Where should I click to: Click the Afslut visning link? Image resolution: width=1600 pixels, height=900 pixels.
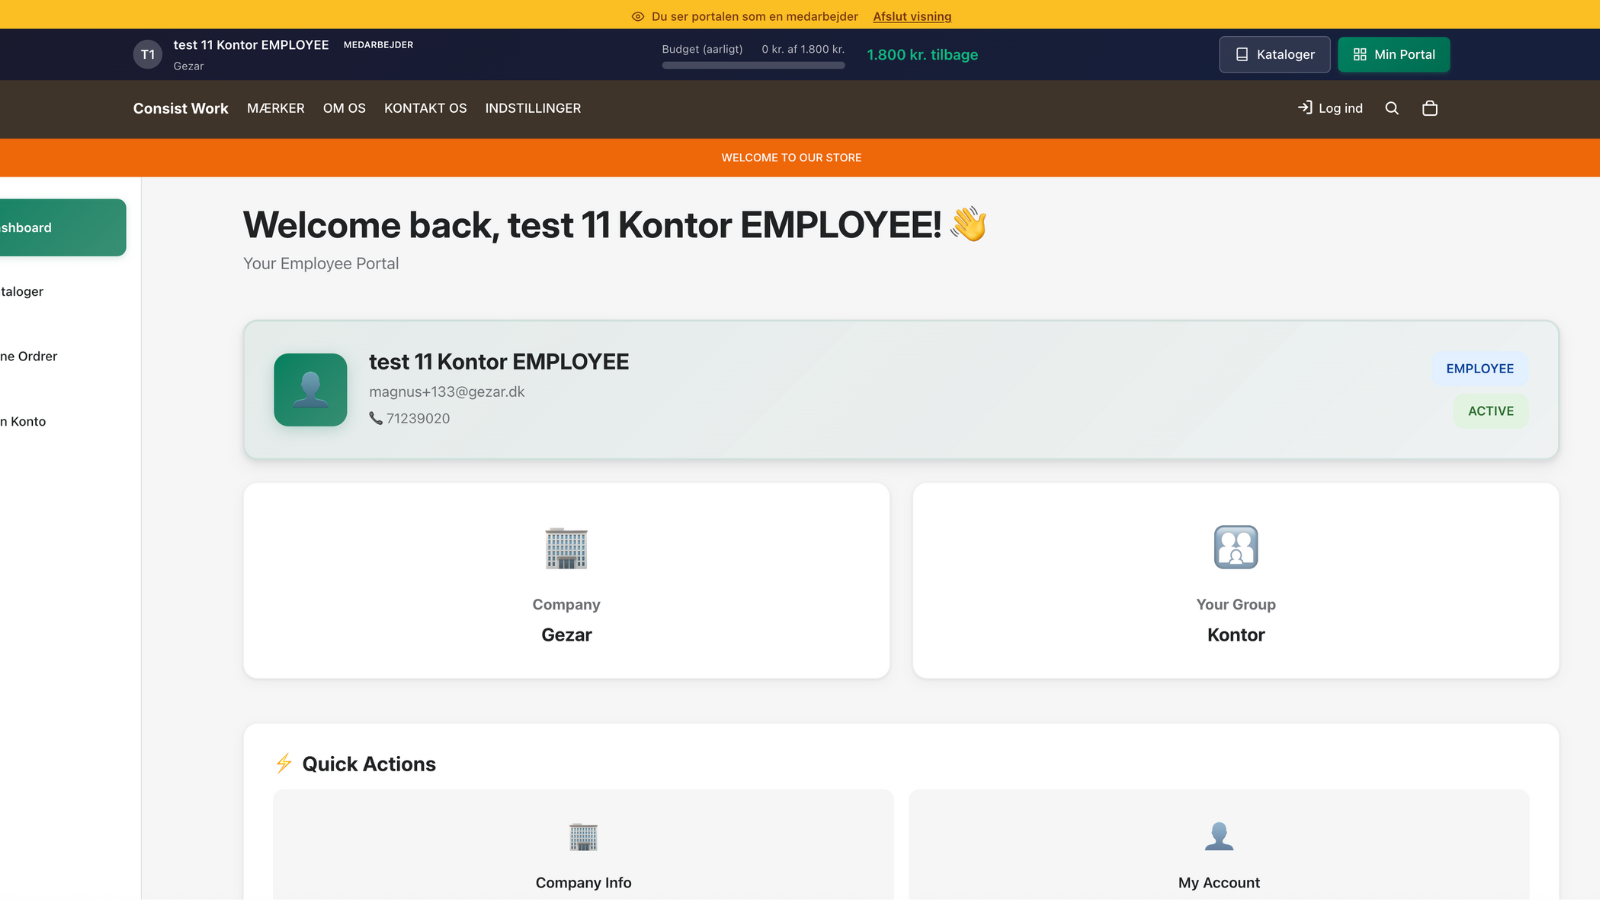point(911,16)
